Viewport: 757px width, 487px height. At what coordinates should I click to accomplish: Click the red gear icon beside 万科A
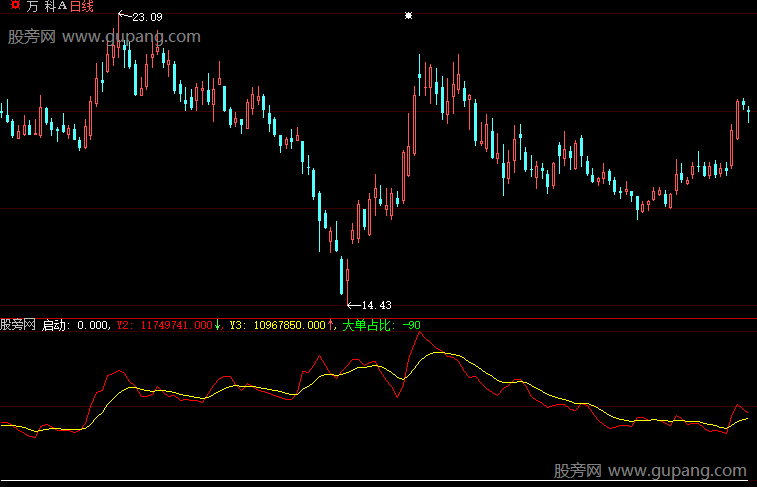[15, 5]
